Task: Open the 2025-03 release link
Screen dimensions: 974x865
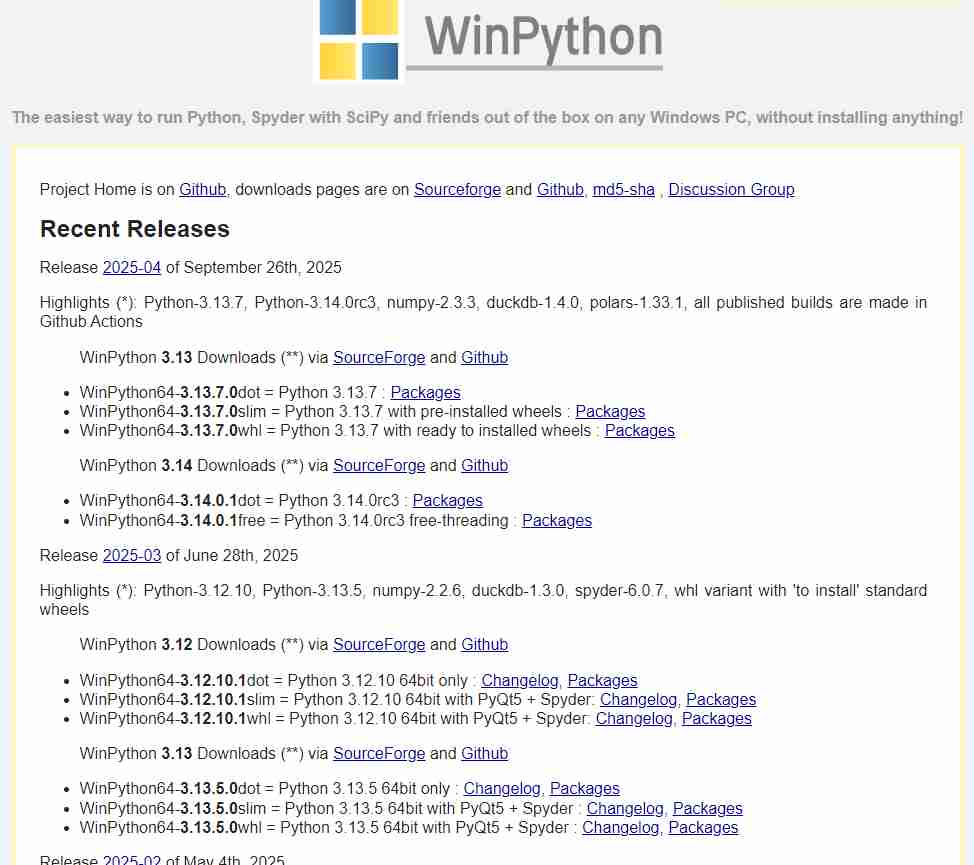Action: tap(131, 555)
